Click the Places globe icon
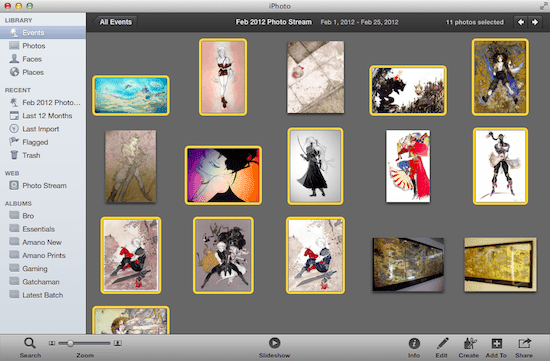Image resolution: width=550 pixels, height=361 pixels. [x=14, y=72]
